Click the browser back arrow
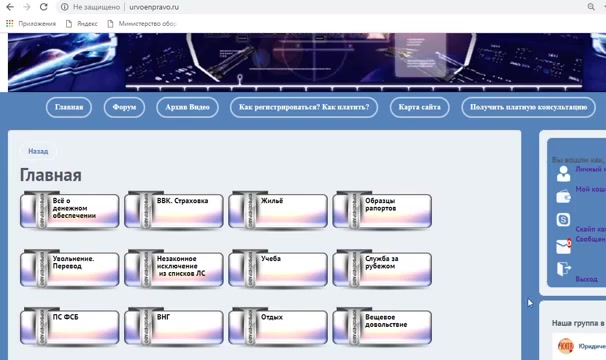Viewport: 606px width, 360px height. point(10,7)
